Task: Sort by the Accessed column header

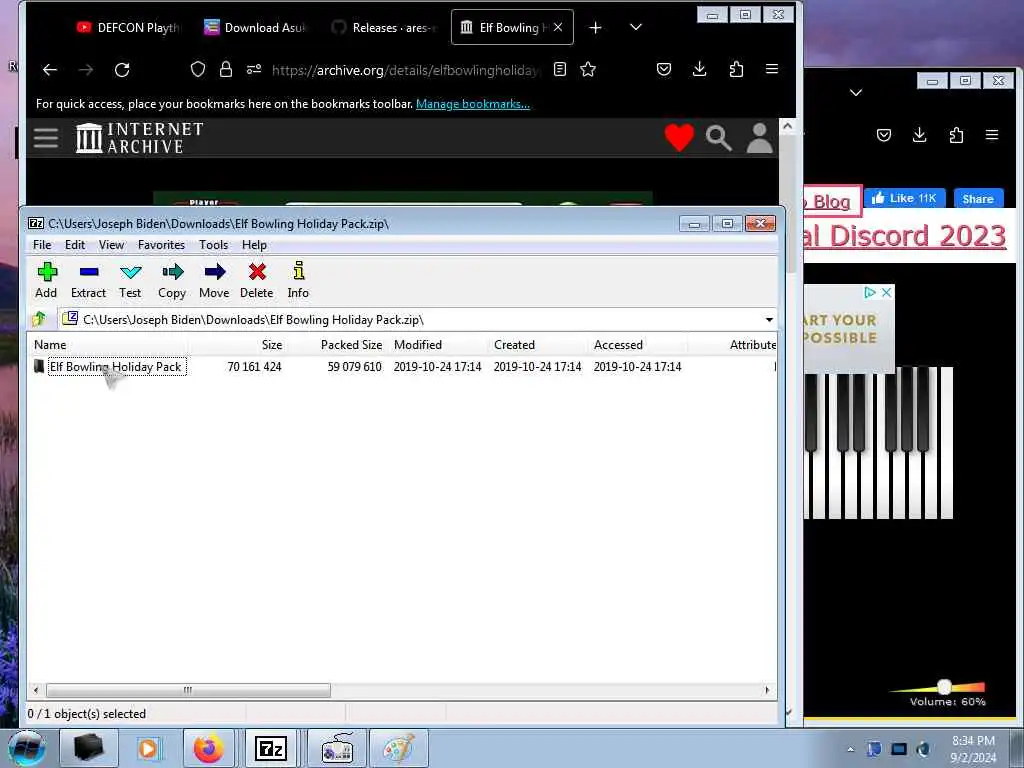Action: (618, 345)
